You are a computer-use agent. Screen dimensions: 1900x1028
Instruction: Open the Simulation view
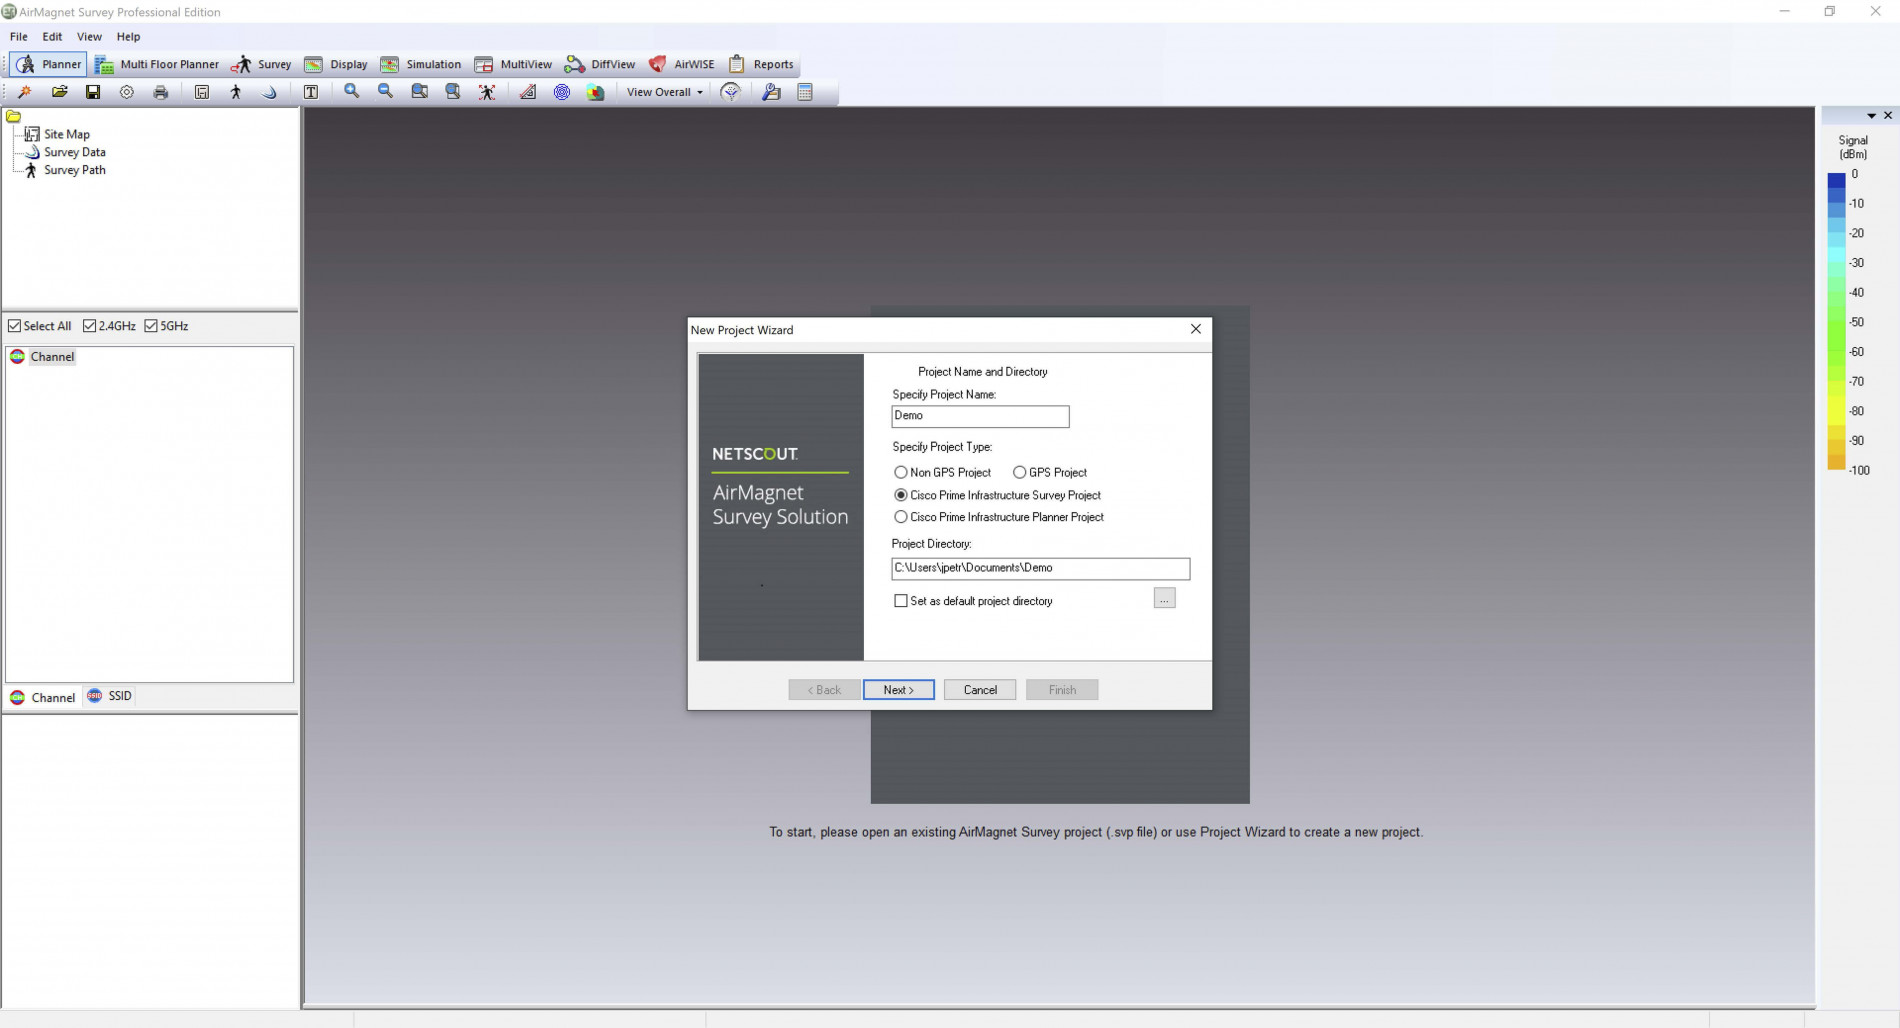click(420, 64)
